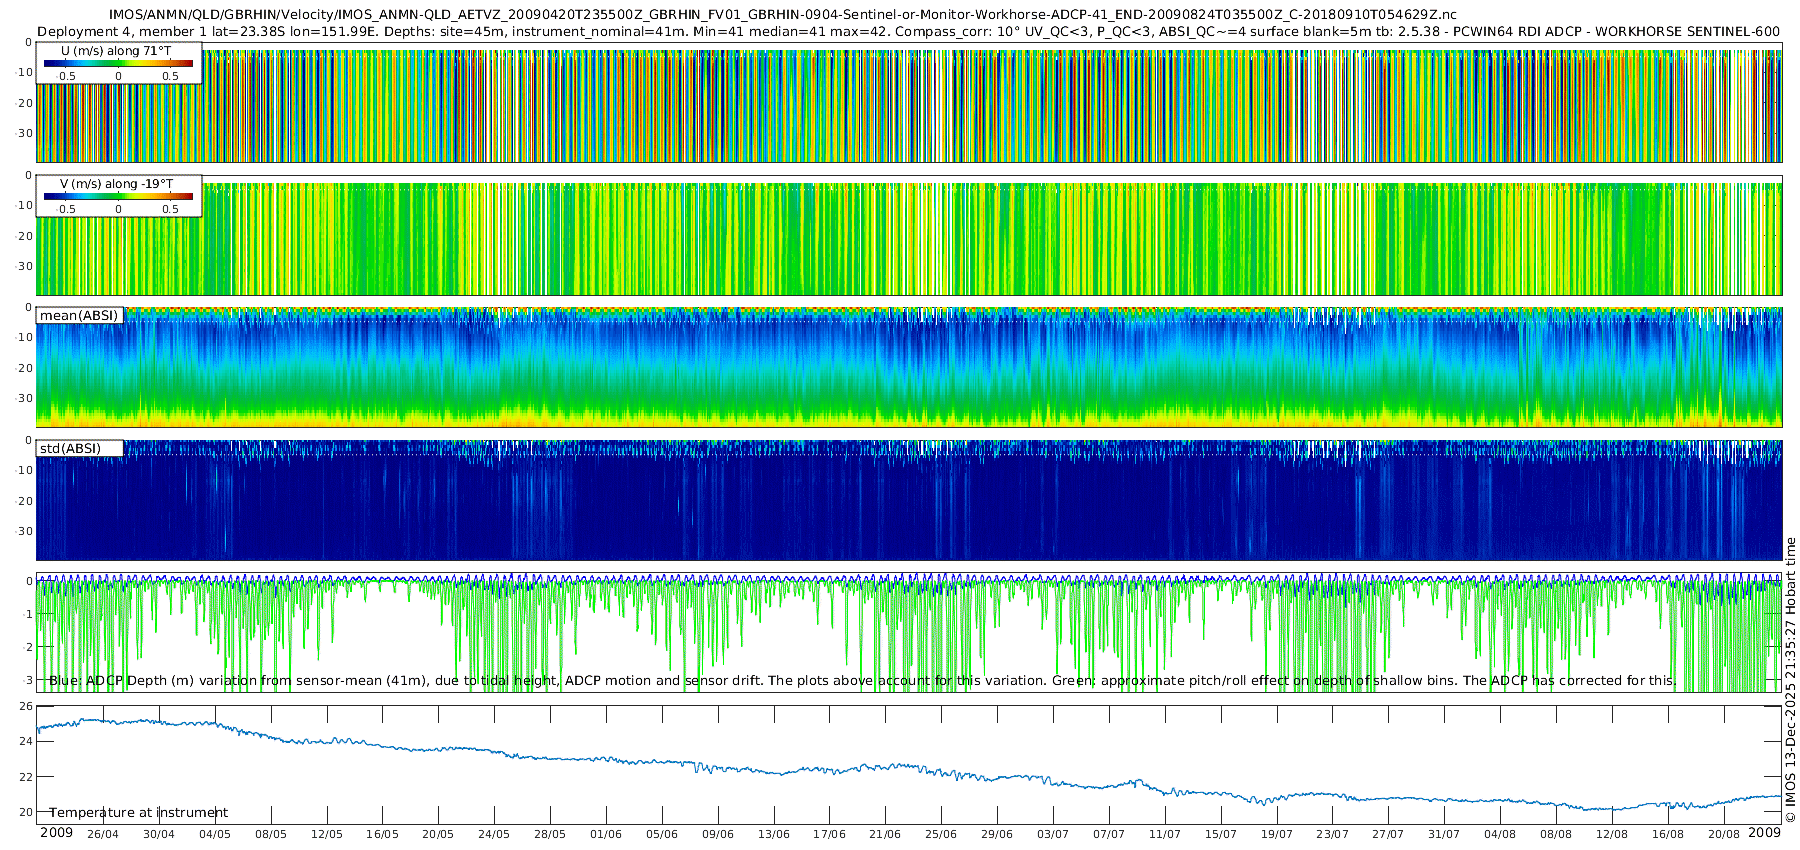Click the blue/green ADCP depth description text
Viewport: 1800px width, 850px height.
pyautogui.click(x=862, y=681)
